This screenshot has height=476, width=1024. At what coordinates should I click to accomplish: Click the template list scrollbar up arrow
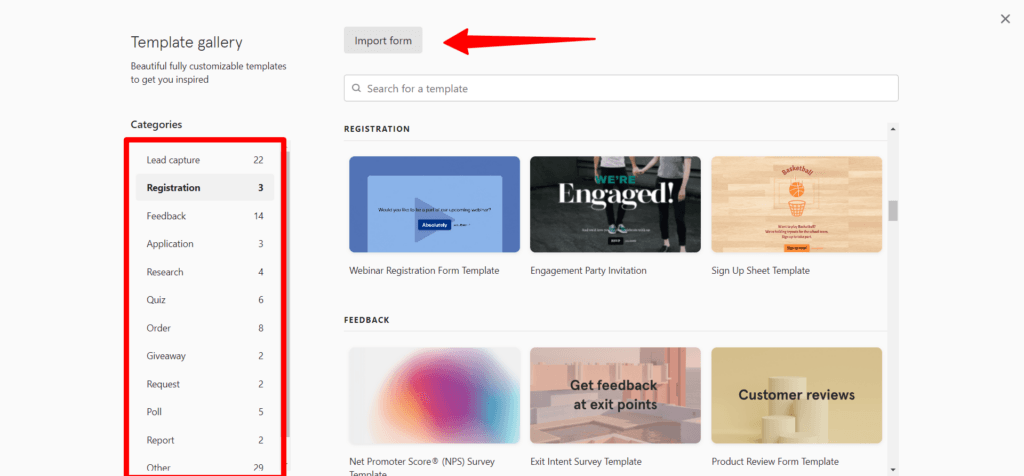pyautogui.click(x=892, y=130)
